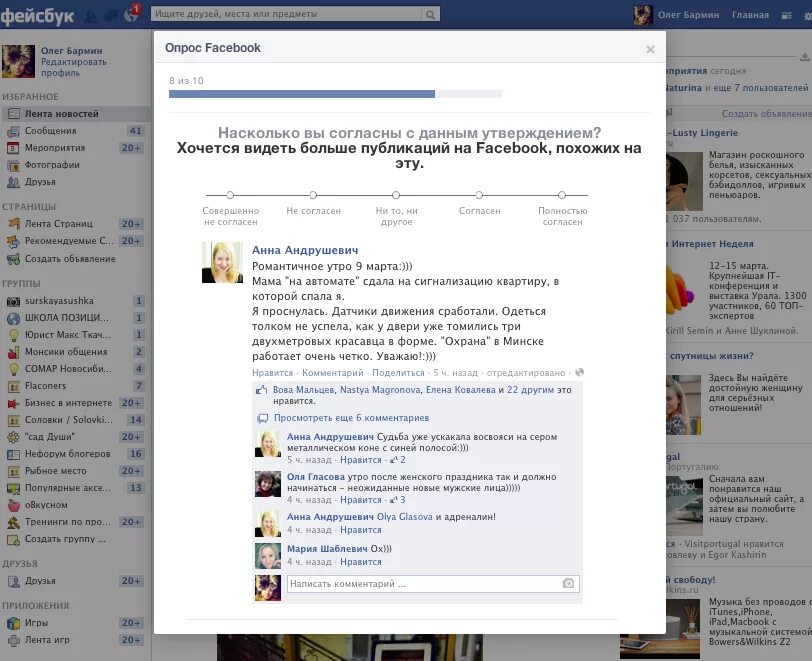Screen dimensions: 812x661
Task: Open Интернет Неделя ad title
Action: (712, 243)
